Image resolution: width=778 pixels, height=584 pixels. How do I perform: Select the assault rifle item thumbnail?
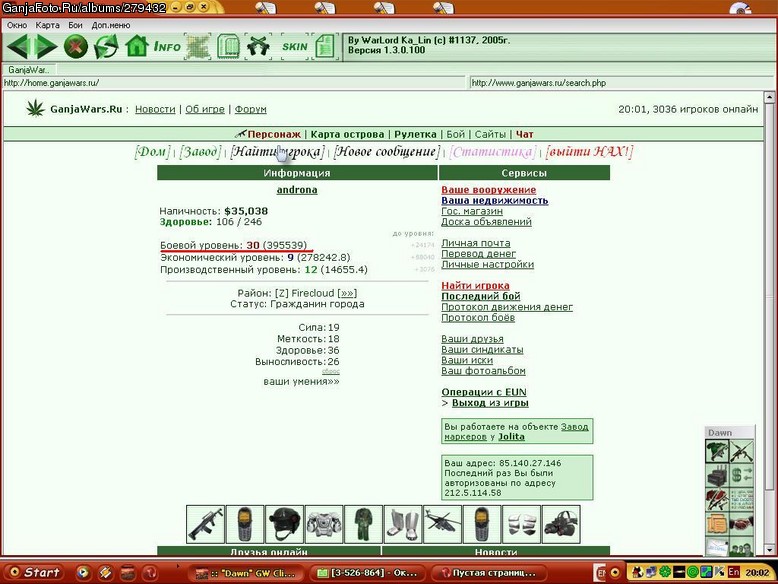pos(205,524)
